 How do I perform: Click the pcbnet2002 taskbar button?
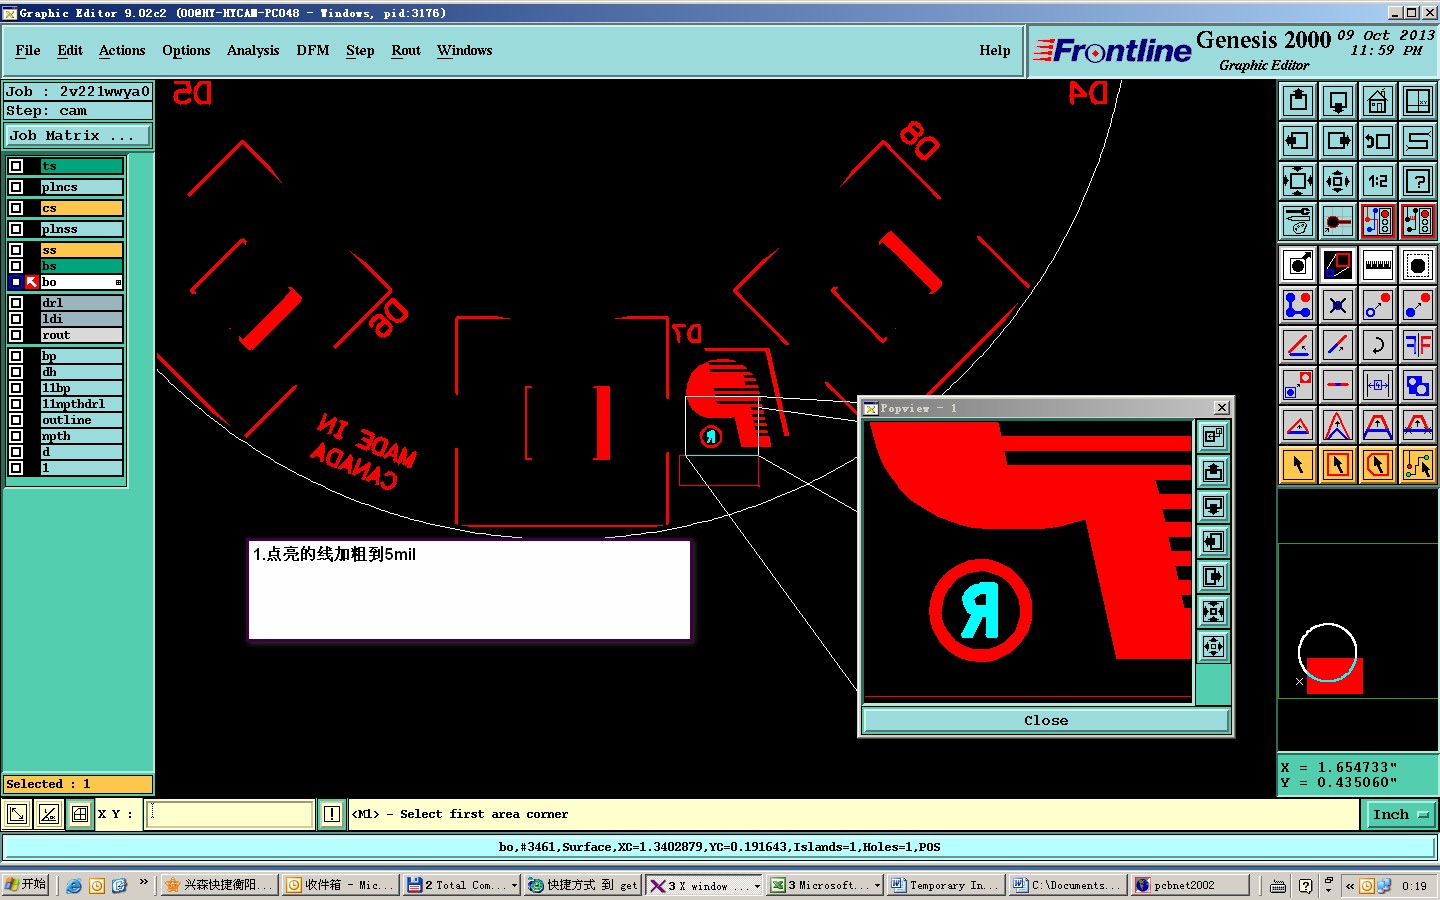(x=1191, y=885)
